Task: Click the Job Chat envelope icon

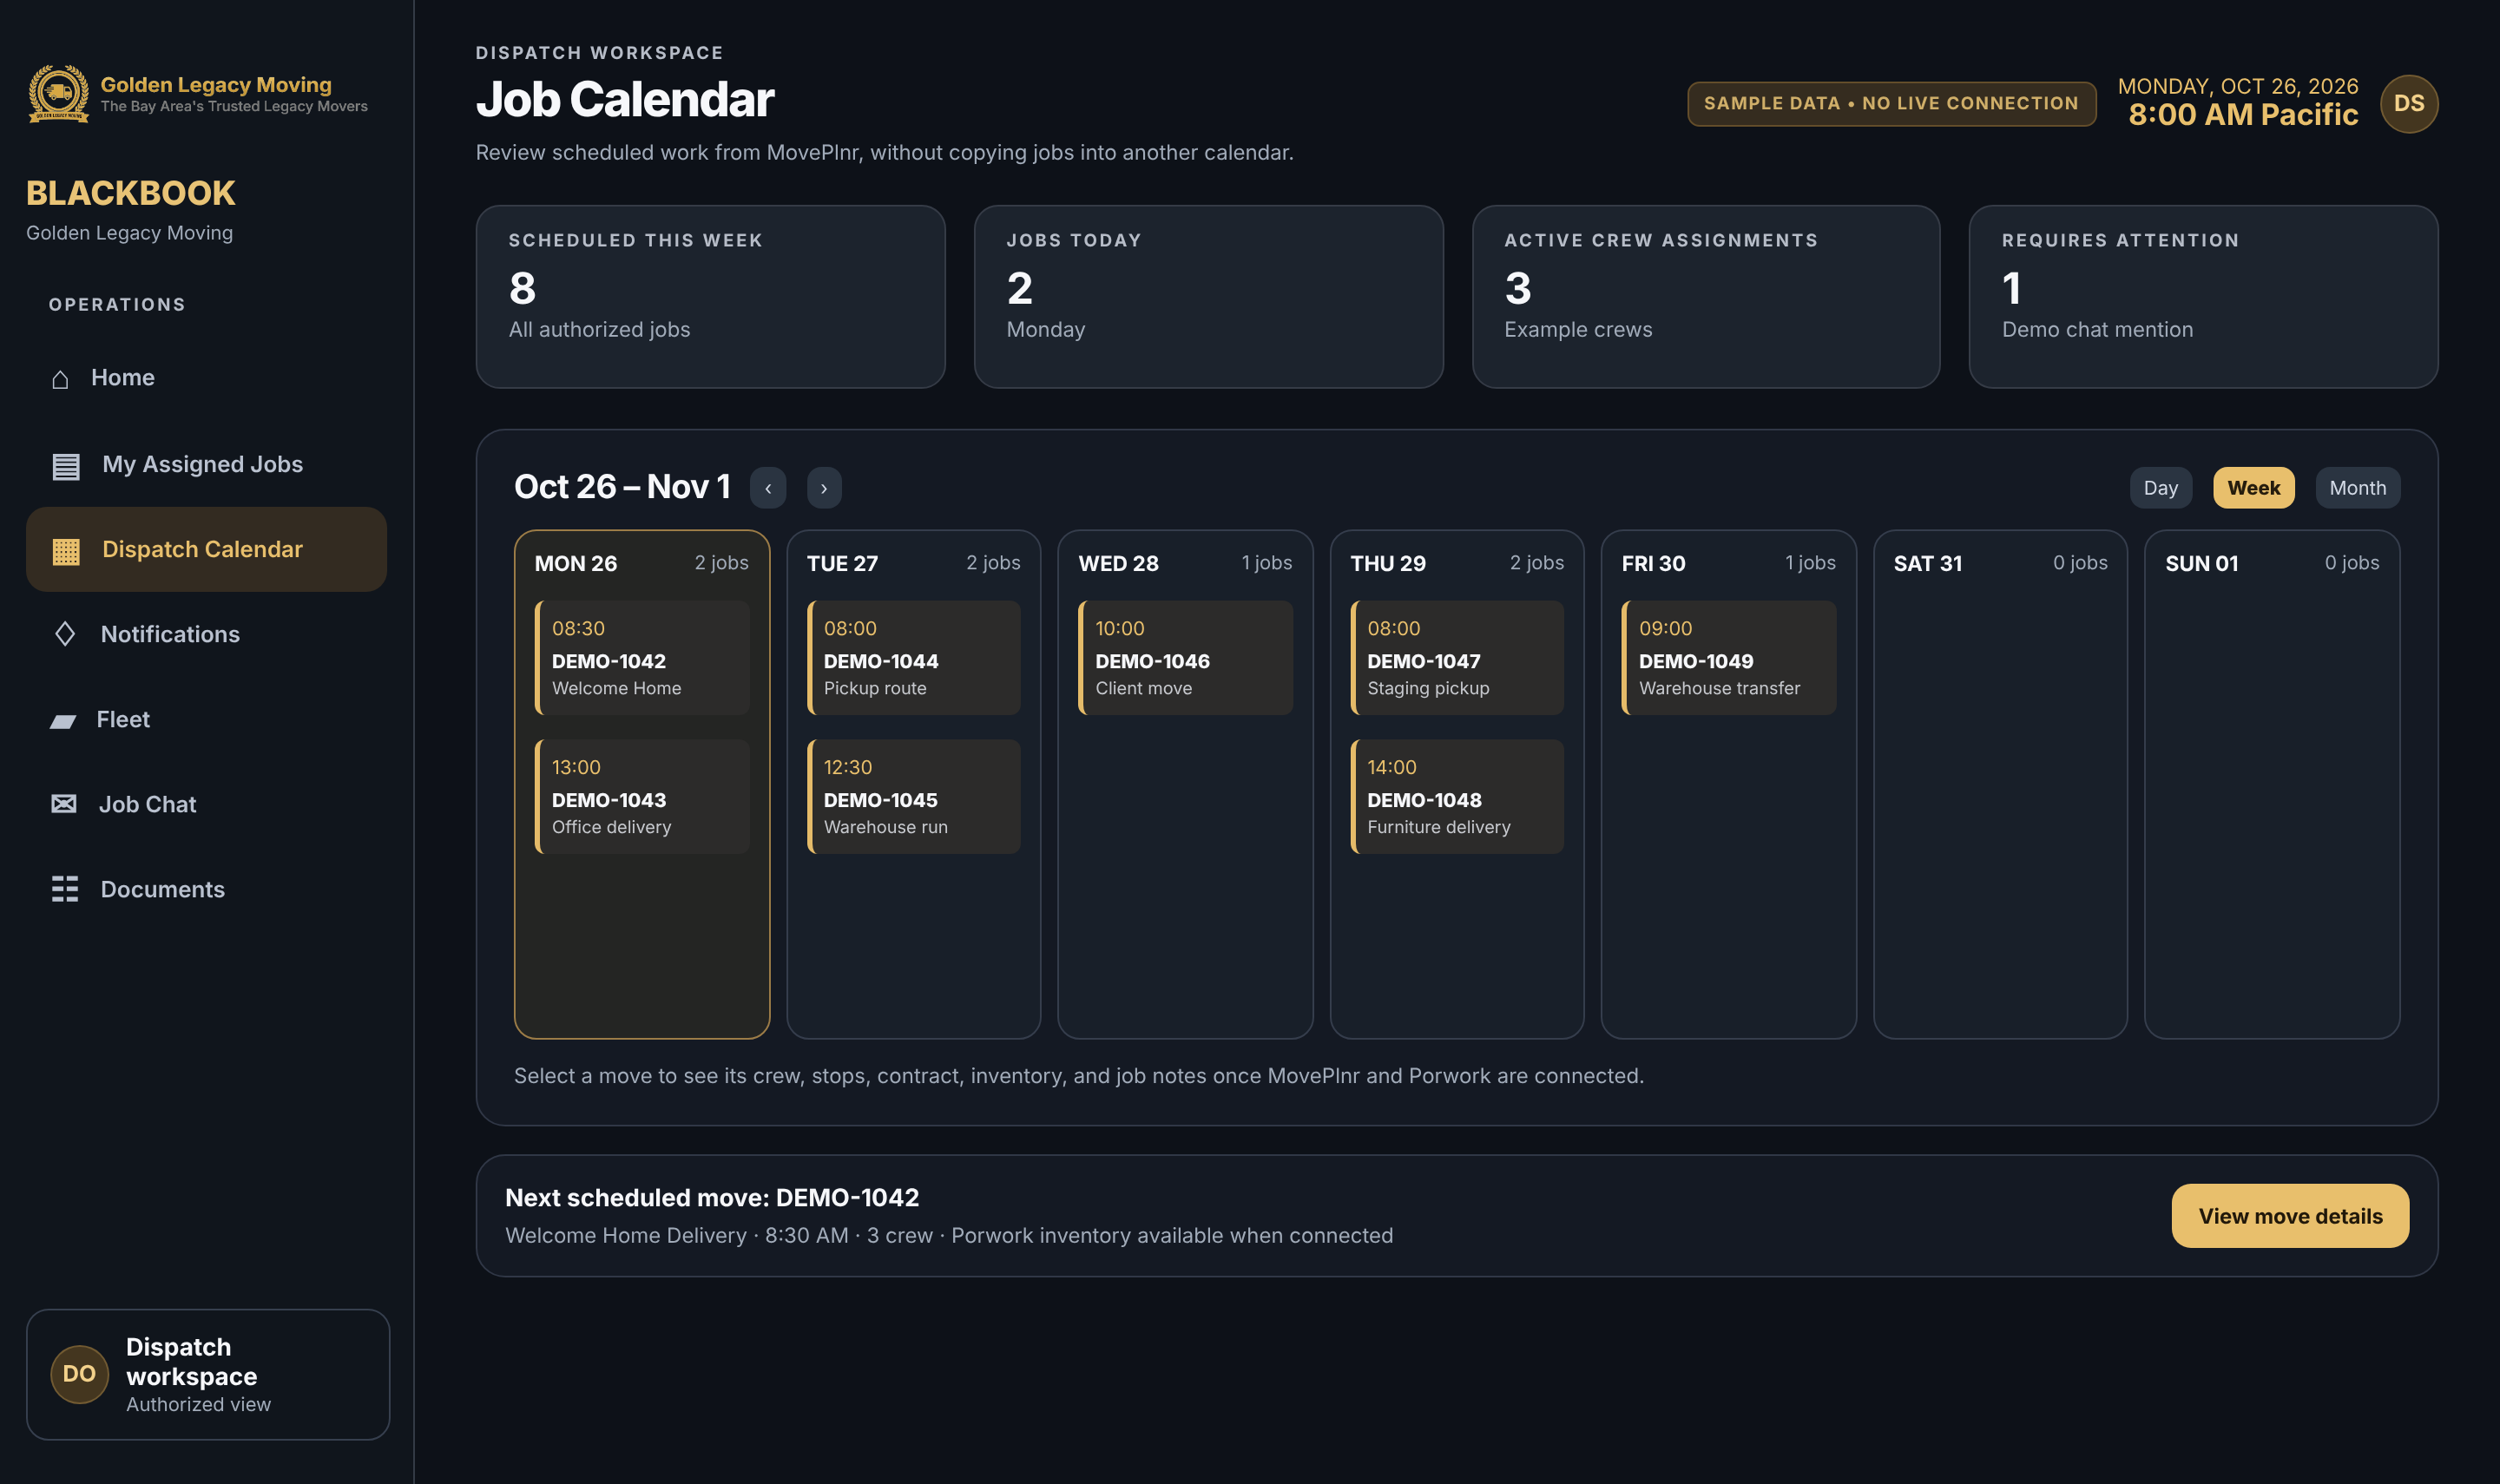Action: tap(64, 804)
